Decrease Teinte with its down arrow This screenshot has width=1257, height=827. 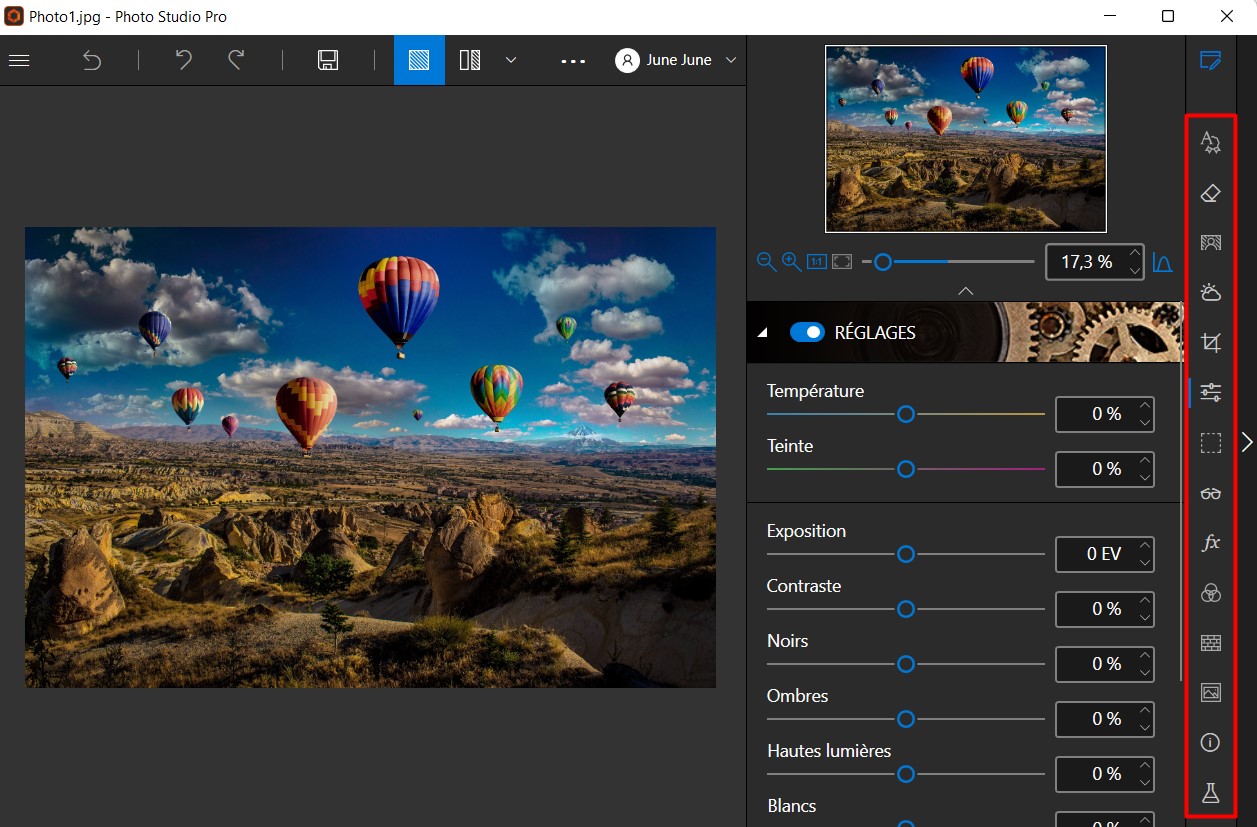(x=1145, y=478)
